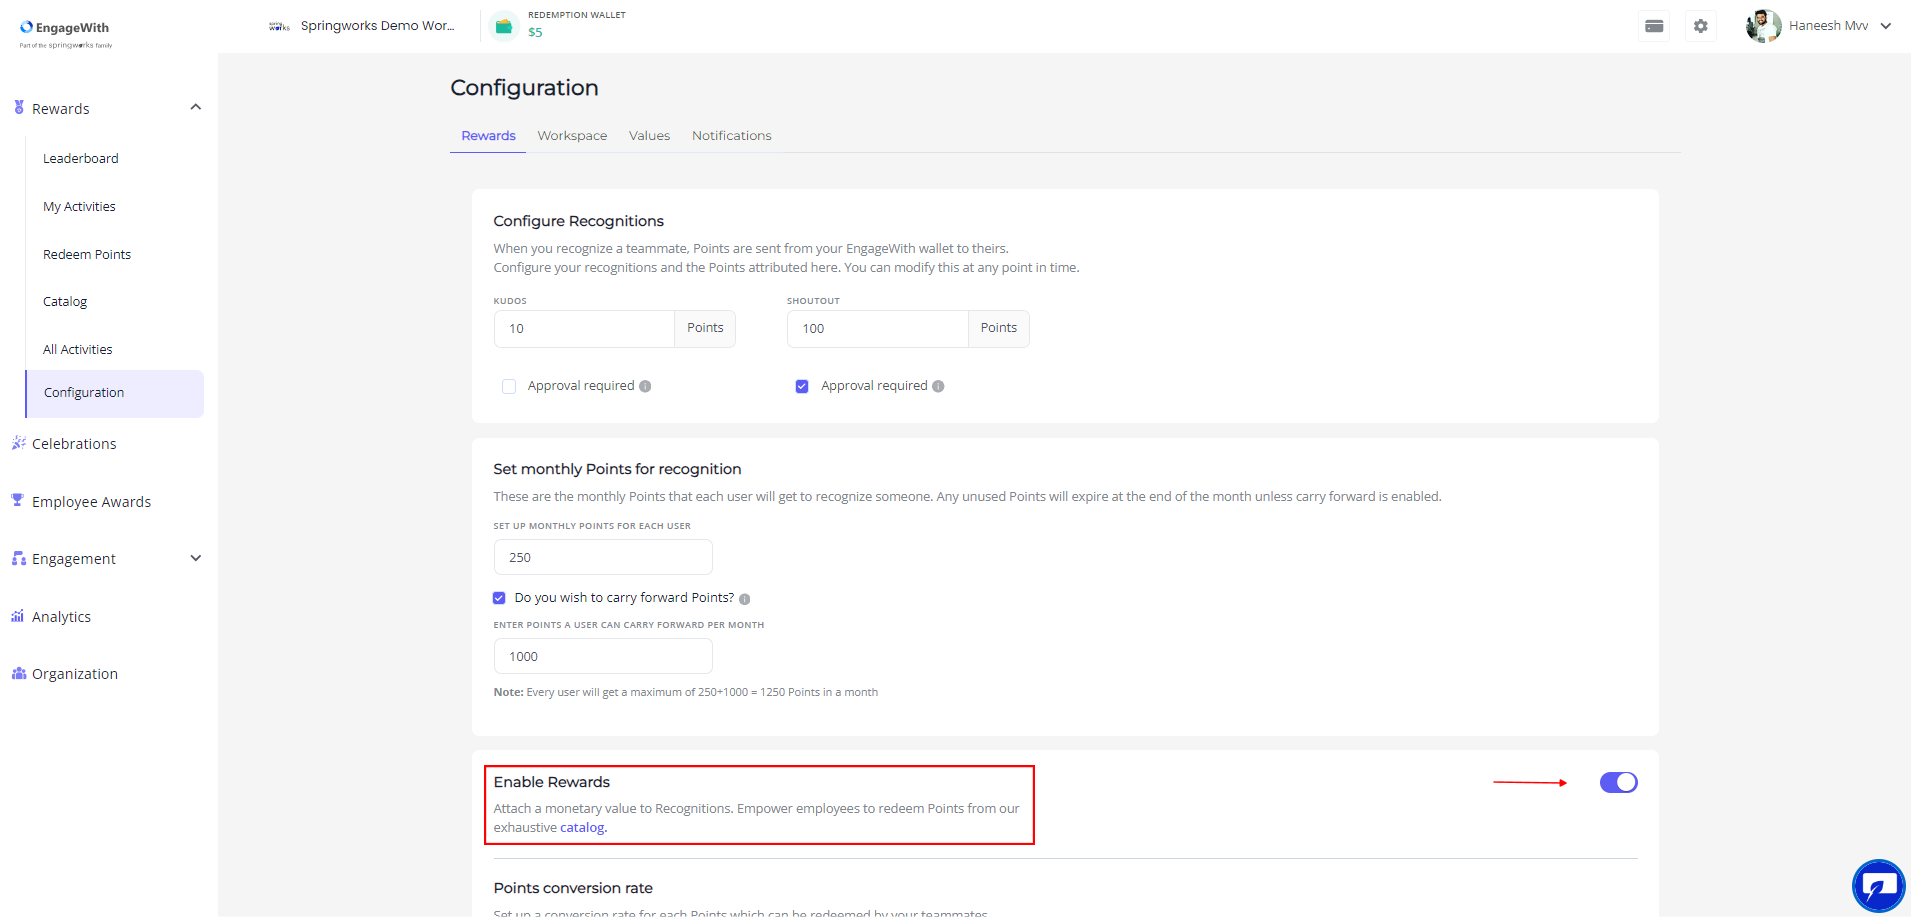Image resolution: width=1911 pixels, height=917 pixels.
Task: Click the Celebrations confetti icon
Action: pyautogui.click(x=19, y=443)
